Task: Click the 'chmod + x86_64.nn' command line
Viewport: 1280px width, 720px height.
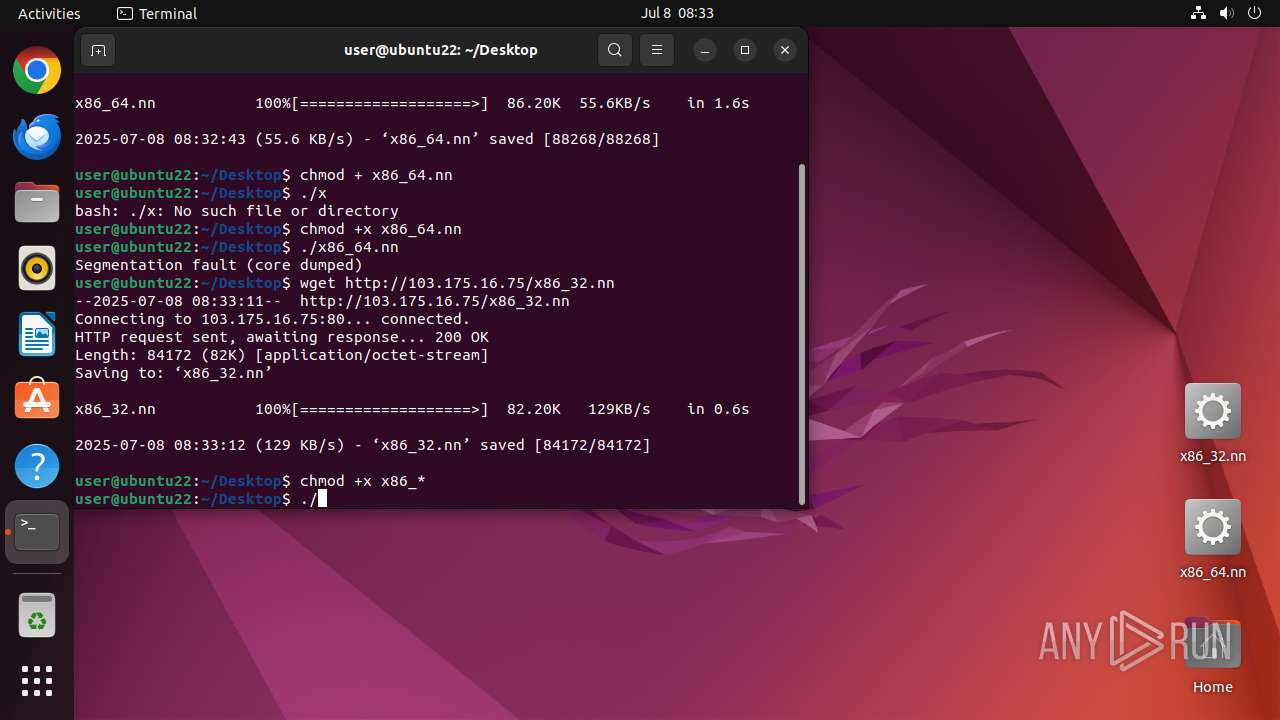Action: pyautogui.click(x=264, y=175)
